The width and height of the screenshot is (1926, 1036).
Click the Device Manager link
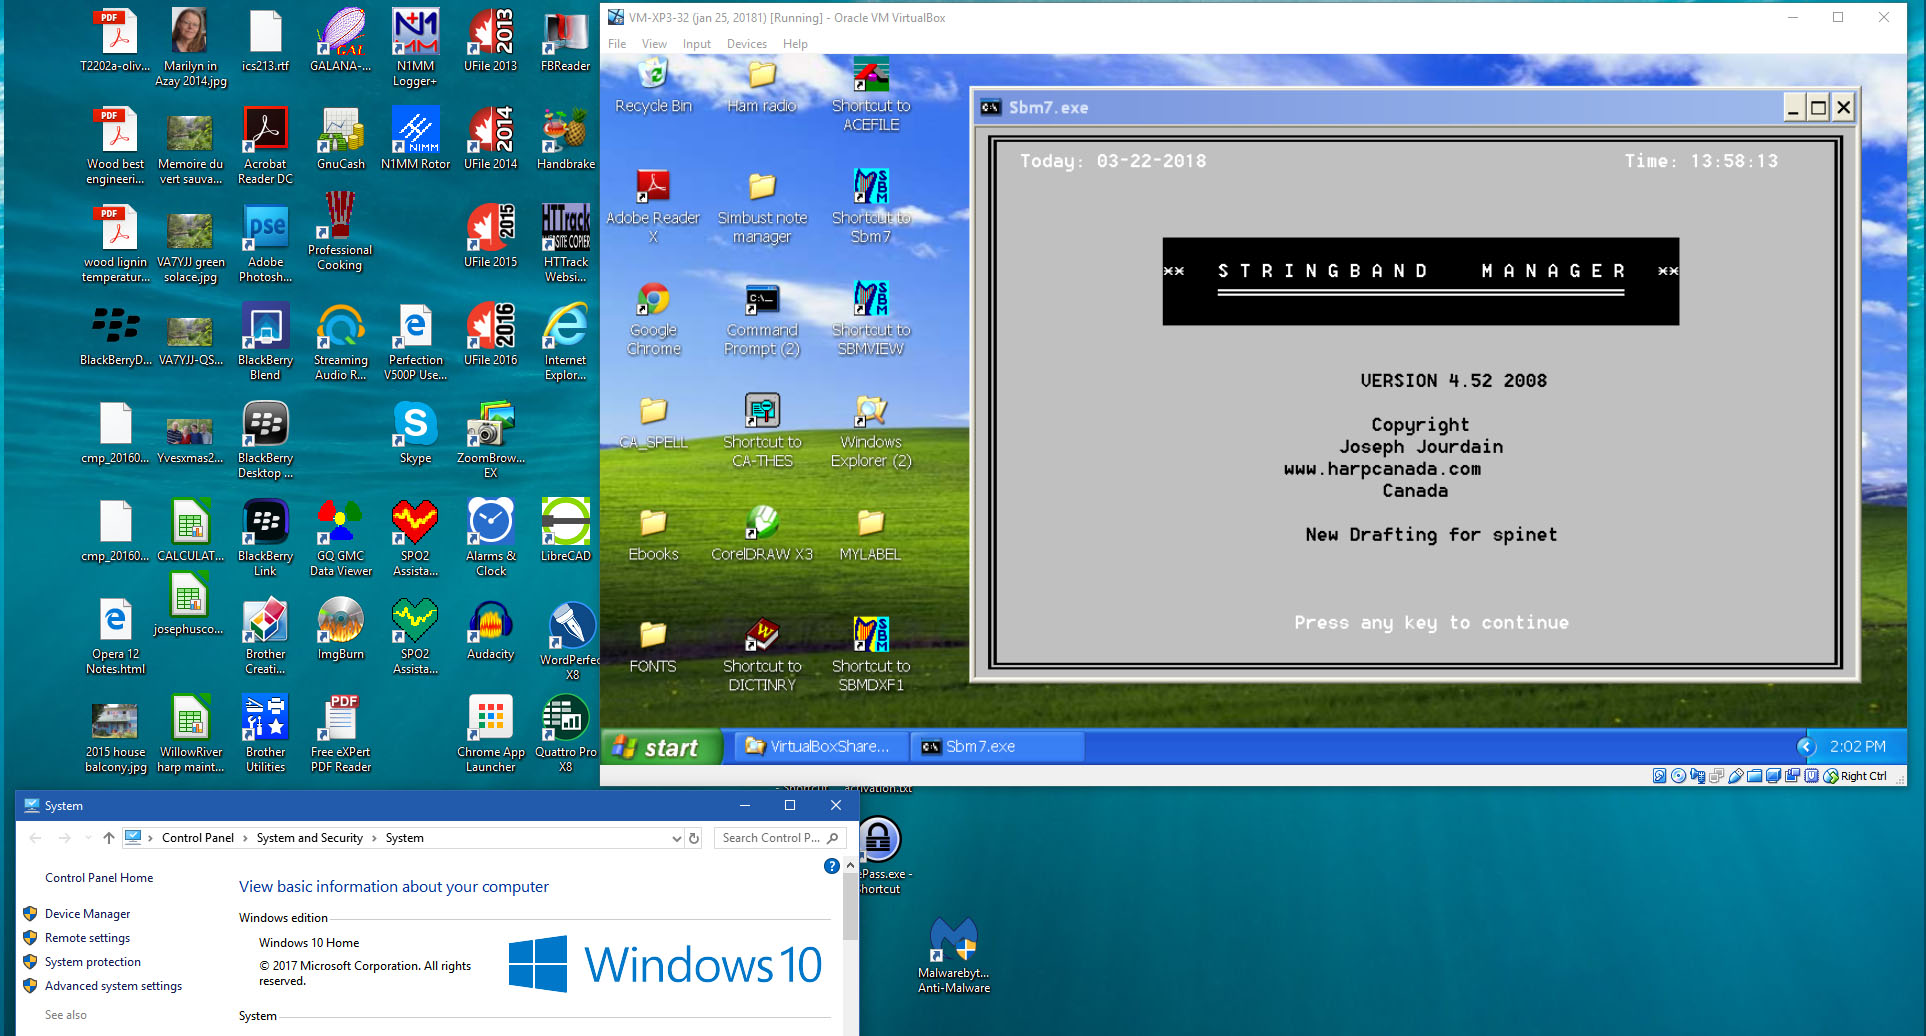(87, 914)
